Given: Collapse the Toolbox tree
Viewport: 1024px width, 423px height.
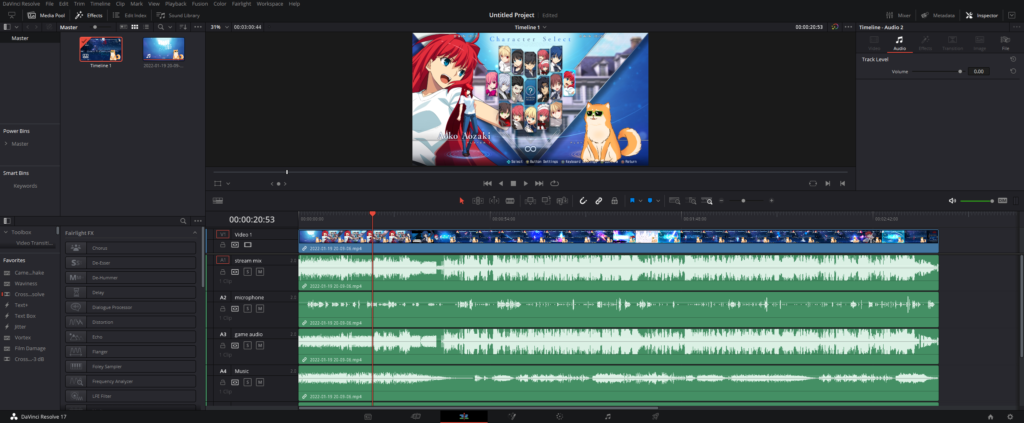Looking at the screenshot, I should click(x=6, y=232).
